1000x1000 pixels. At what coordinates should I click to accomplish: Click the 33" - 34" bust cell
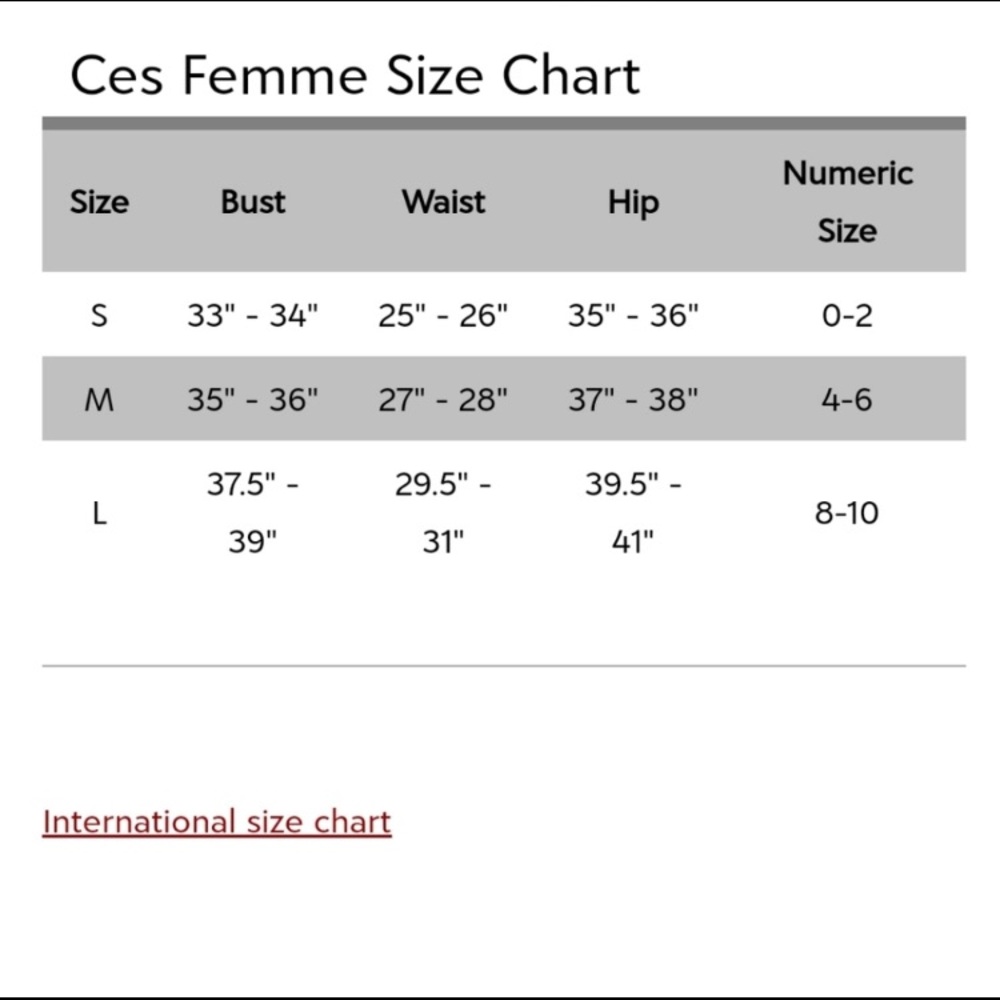pos(253,315)
